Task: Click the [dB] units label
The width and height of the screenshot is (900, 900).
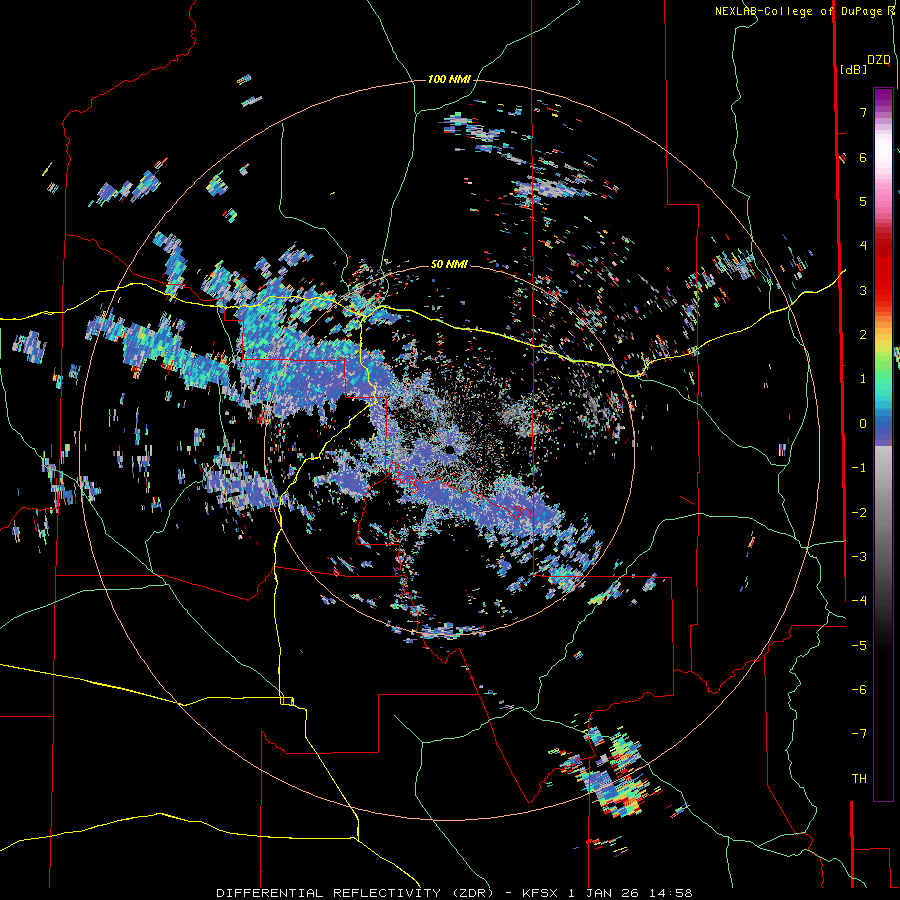Action: (x=853, y=69)
